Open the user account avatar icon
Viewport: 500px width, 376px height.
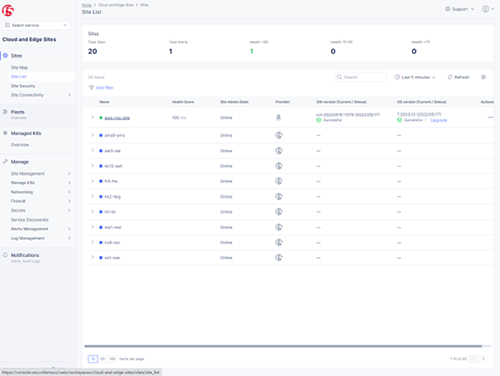(485, 9)
